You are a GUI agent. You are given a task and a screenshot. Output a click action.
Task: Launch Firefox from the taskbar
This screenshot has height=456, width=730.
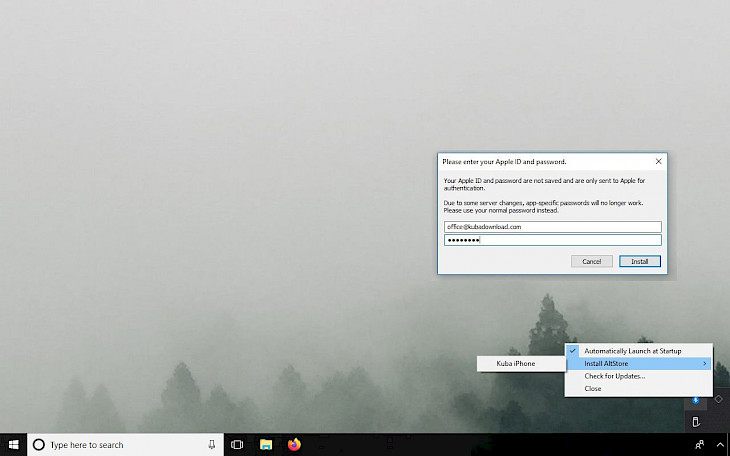coord(294,445)
